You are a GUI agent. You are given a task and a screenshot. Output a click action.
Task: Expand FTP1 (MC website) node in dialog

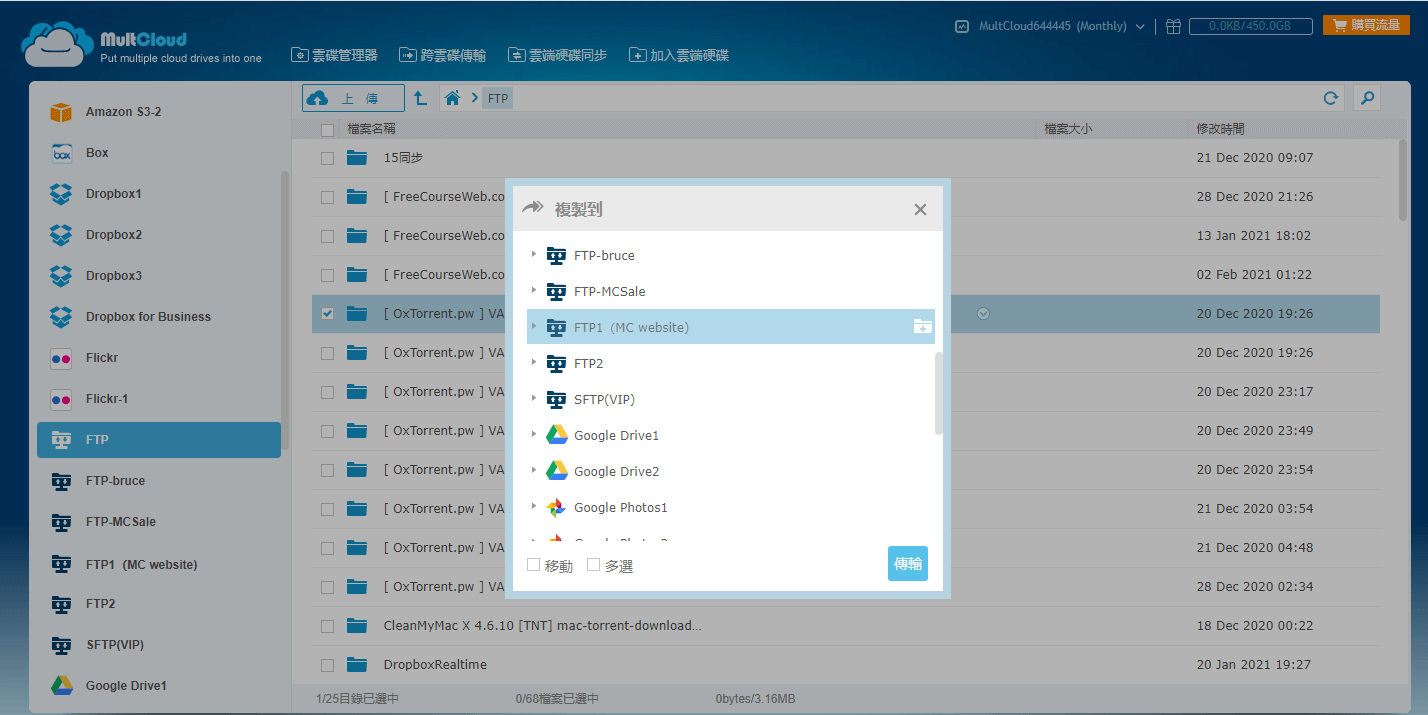click(534, 327)
